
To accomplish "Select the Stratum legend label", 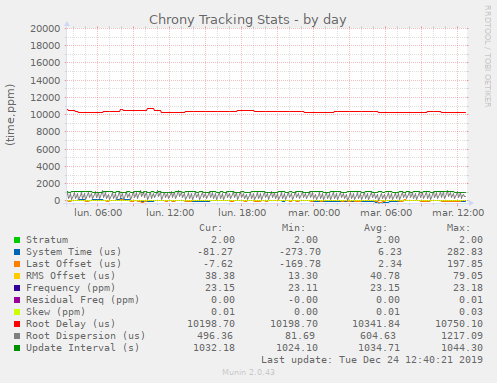I will point(47,240).
